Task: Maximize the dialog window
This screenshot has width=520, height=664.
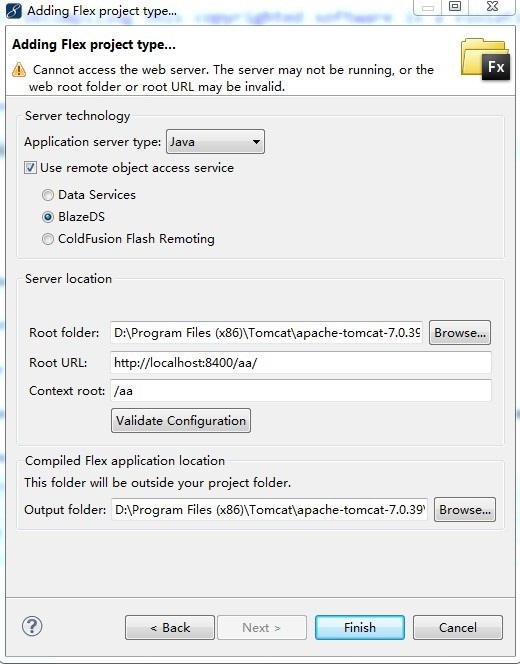Action: pyautogui.click(x=455, y=7)
